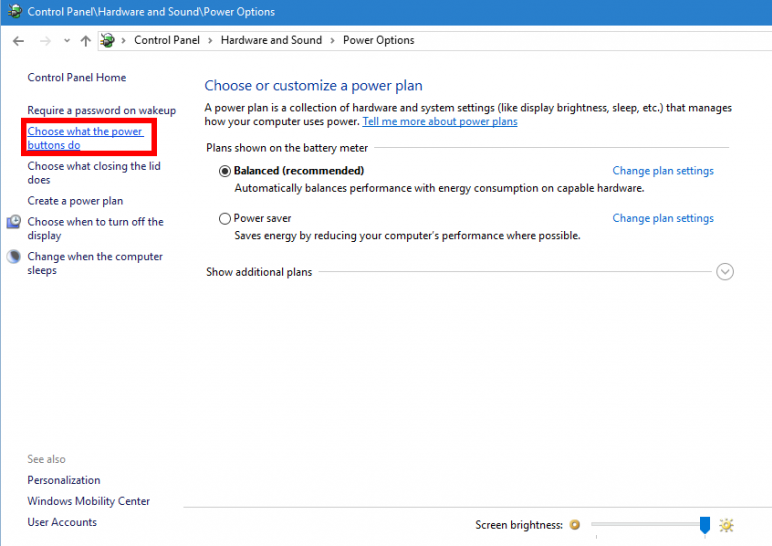Select Power Options breadcrumb
The height and width of the screenshot is (546, 772).
click(379, 40)
